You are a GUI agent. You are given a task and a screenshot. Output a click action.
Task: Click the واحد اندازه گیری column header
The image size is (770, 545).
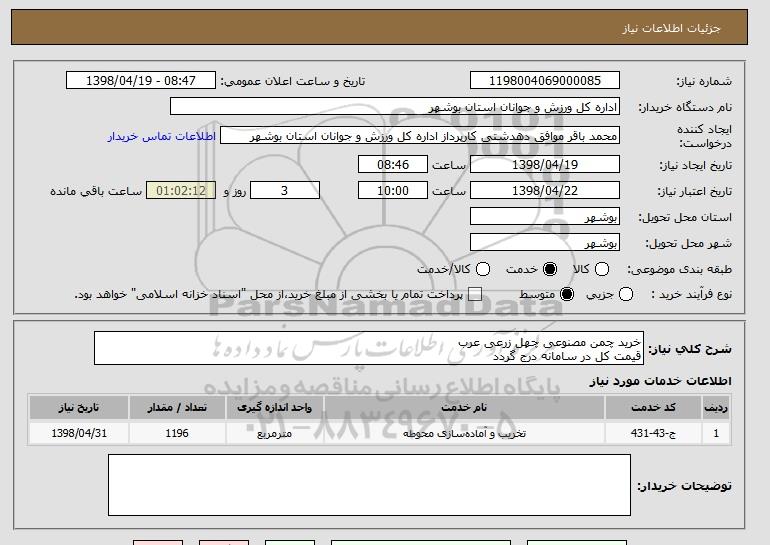pos(275,408)
